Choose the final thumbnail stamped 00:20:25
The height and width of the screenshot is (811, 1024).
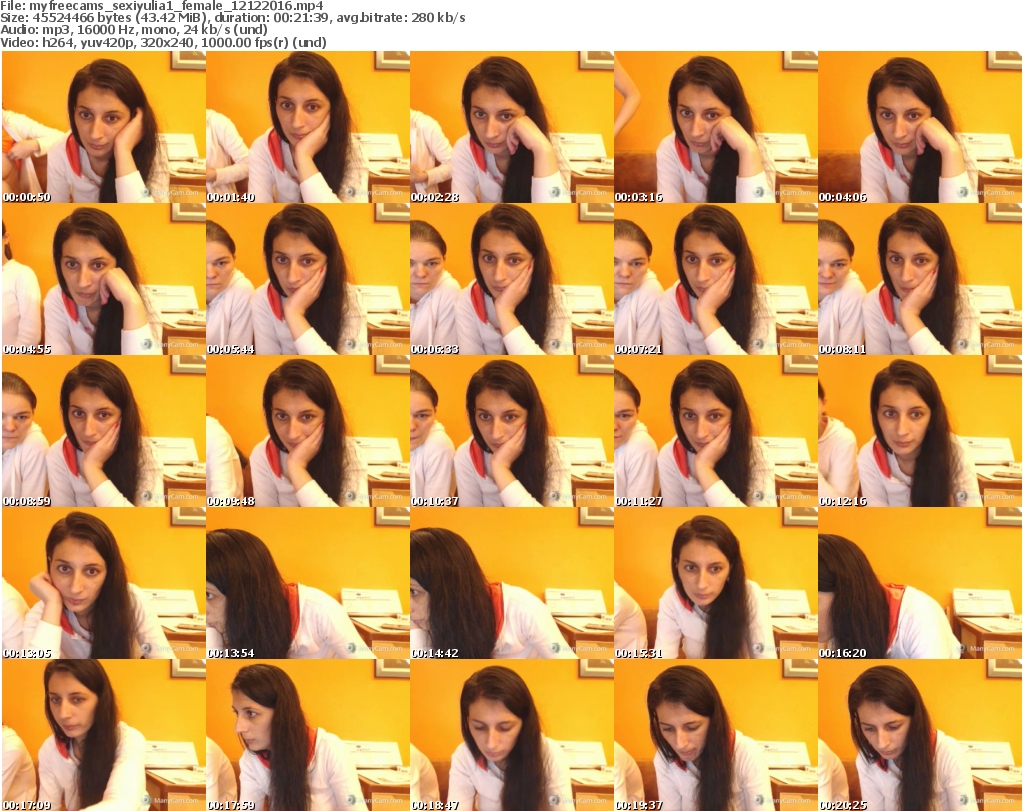[x=920, y=735]
